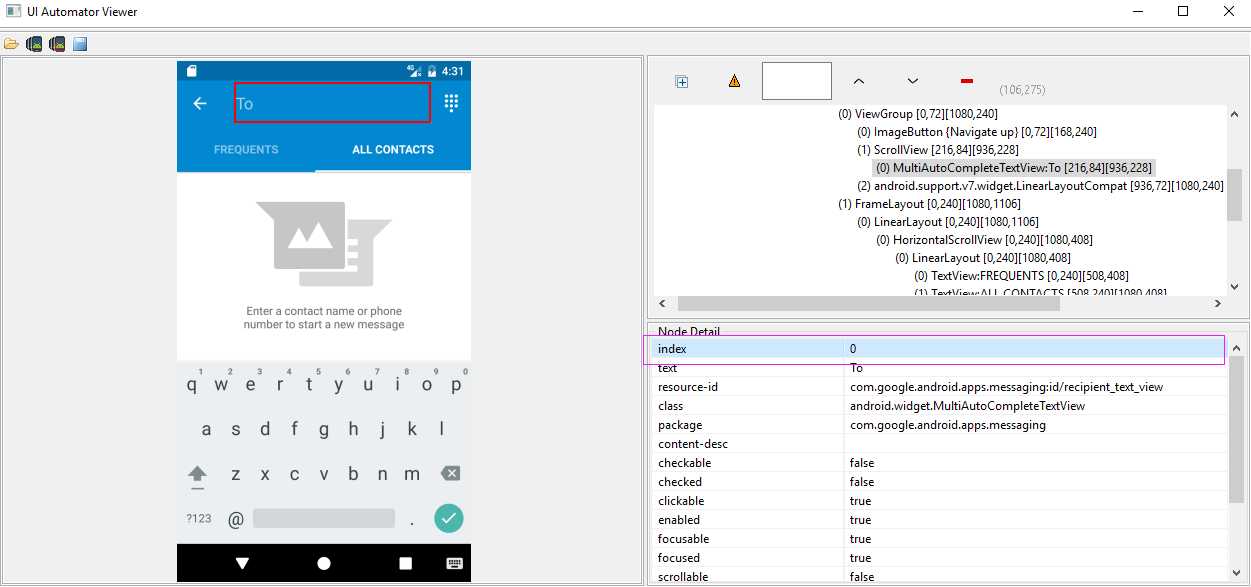Click the Open folder toolbar icon
The height and width of the screenshot is (587, 1251).
11,44
